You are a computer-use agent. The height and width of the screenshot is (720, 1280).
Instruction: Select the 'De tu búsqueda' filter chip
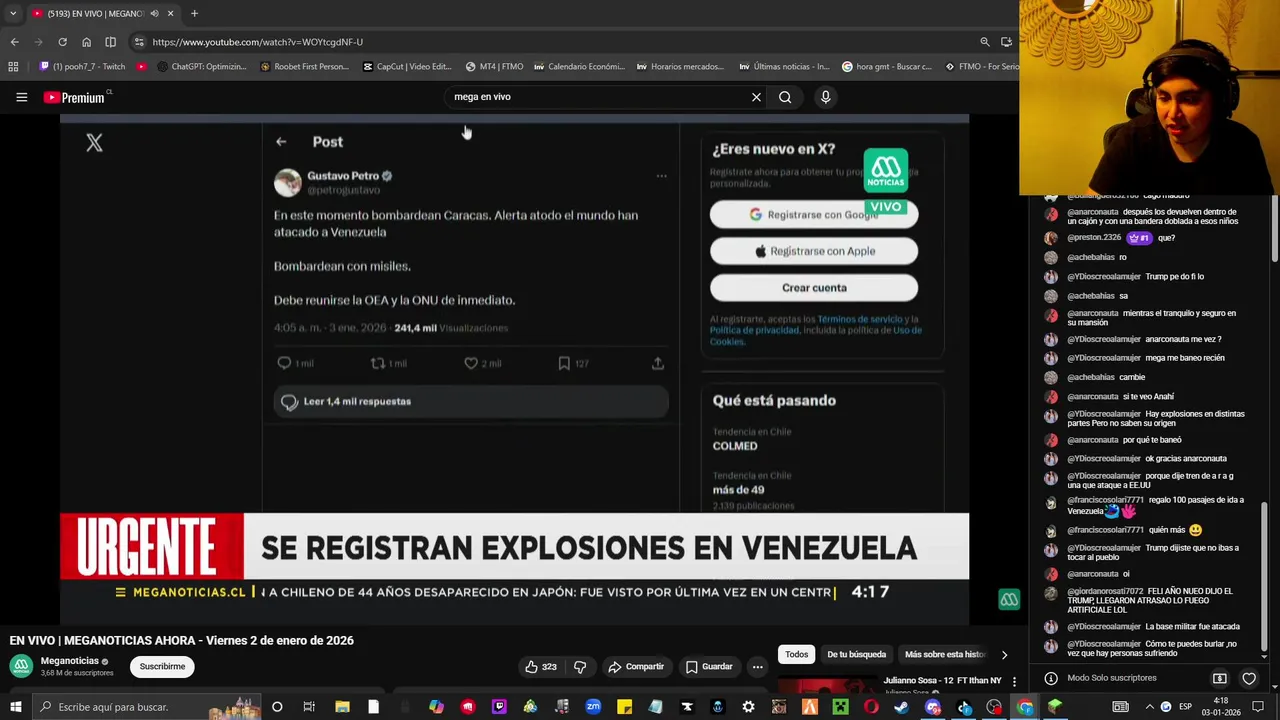(856, 654)
